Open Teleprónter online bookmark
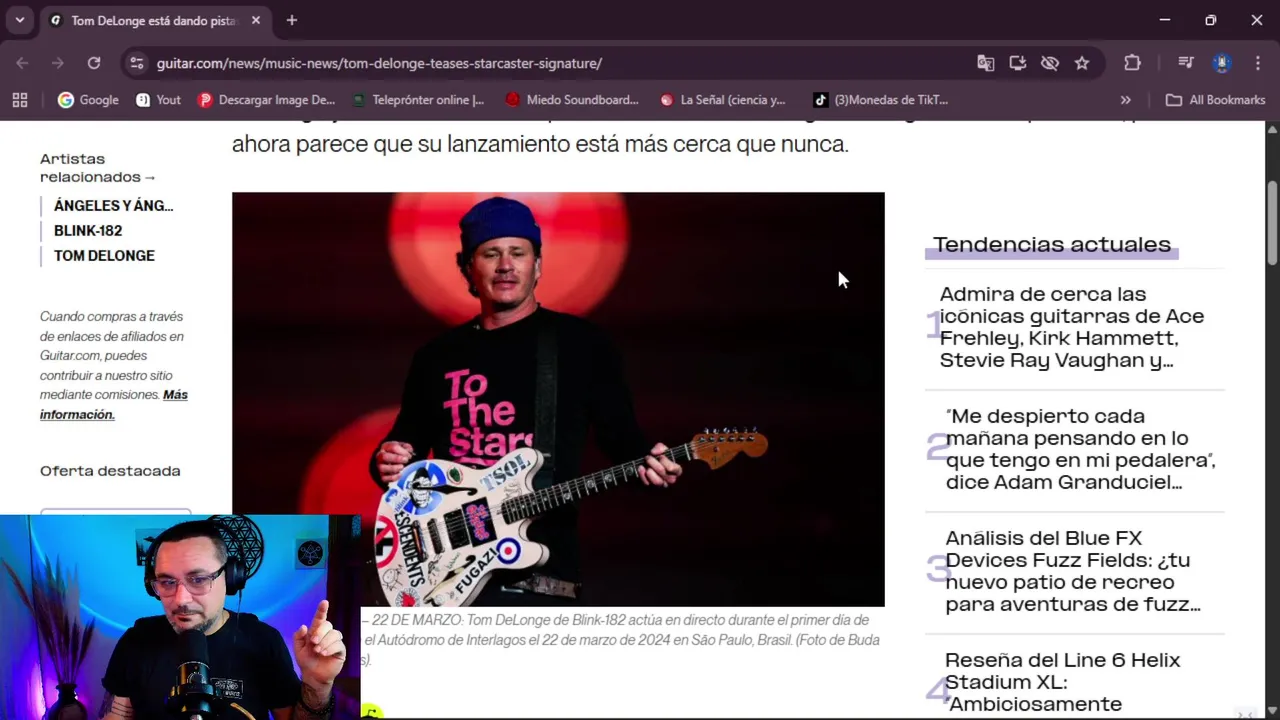Viewport: 1280px width, 720px height. (x=418, y=100)
